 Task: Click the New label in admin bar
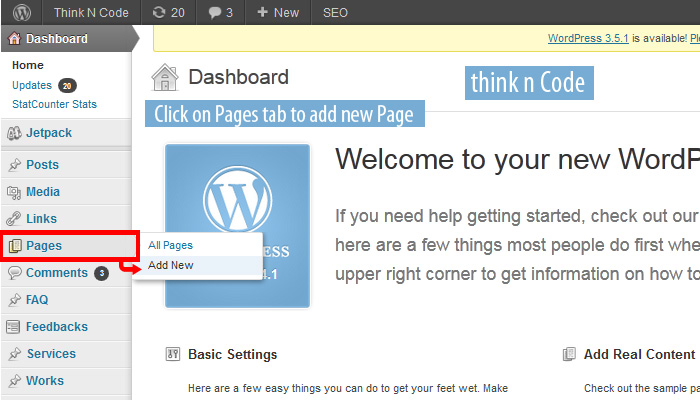286,12
